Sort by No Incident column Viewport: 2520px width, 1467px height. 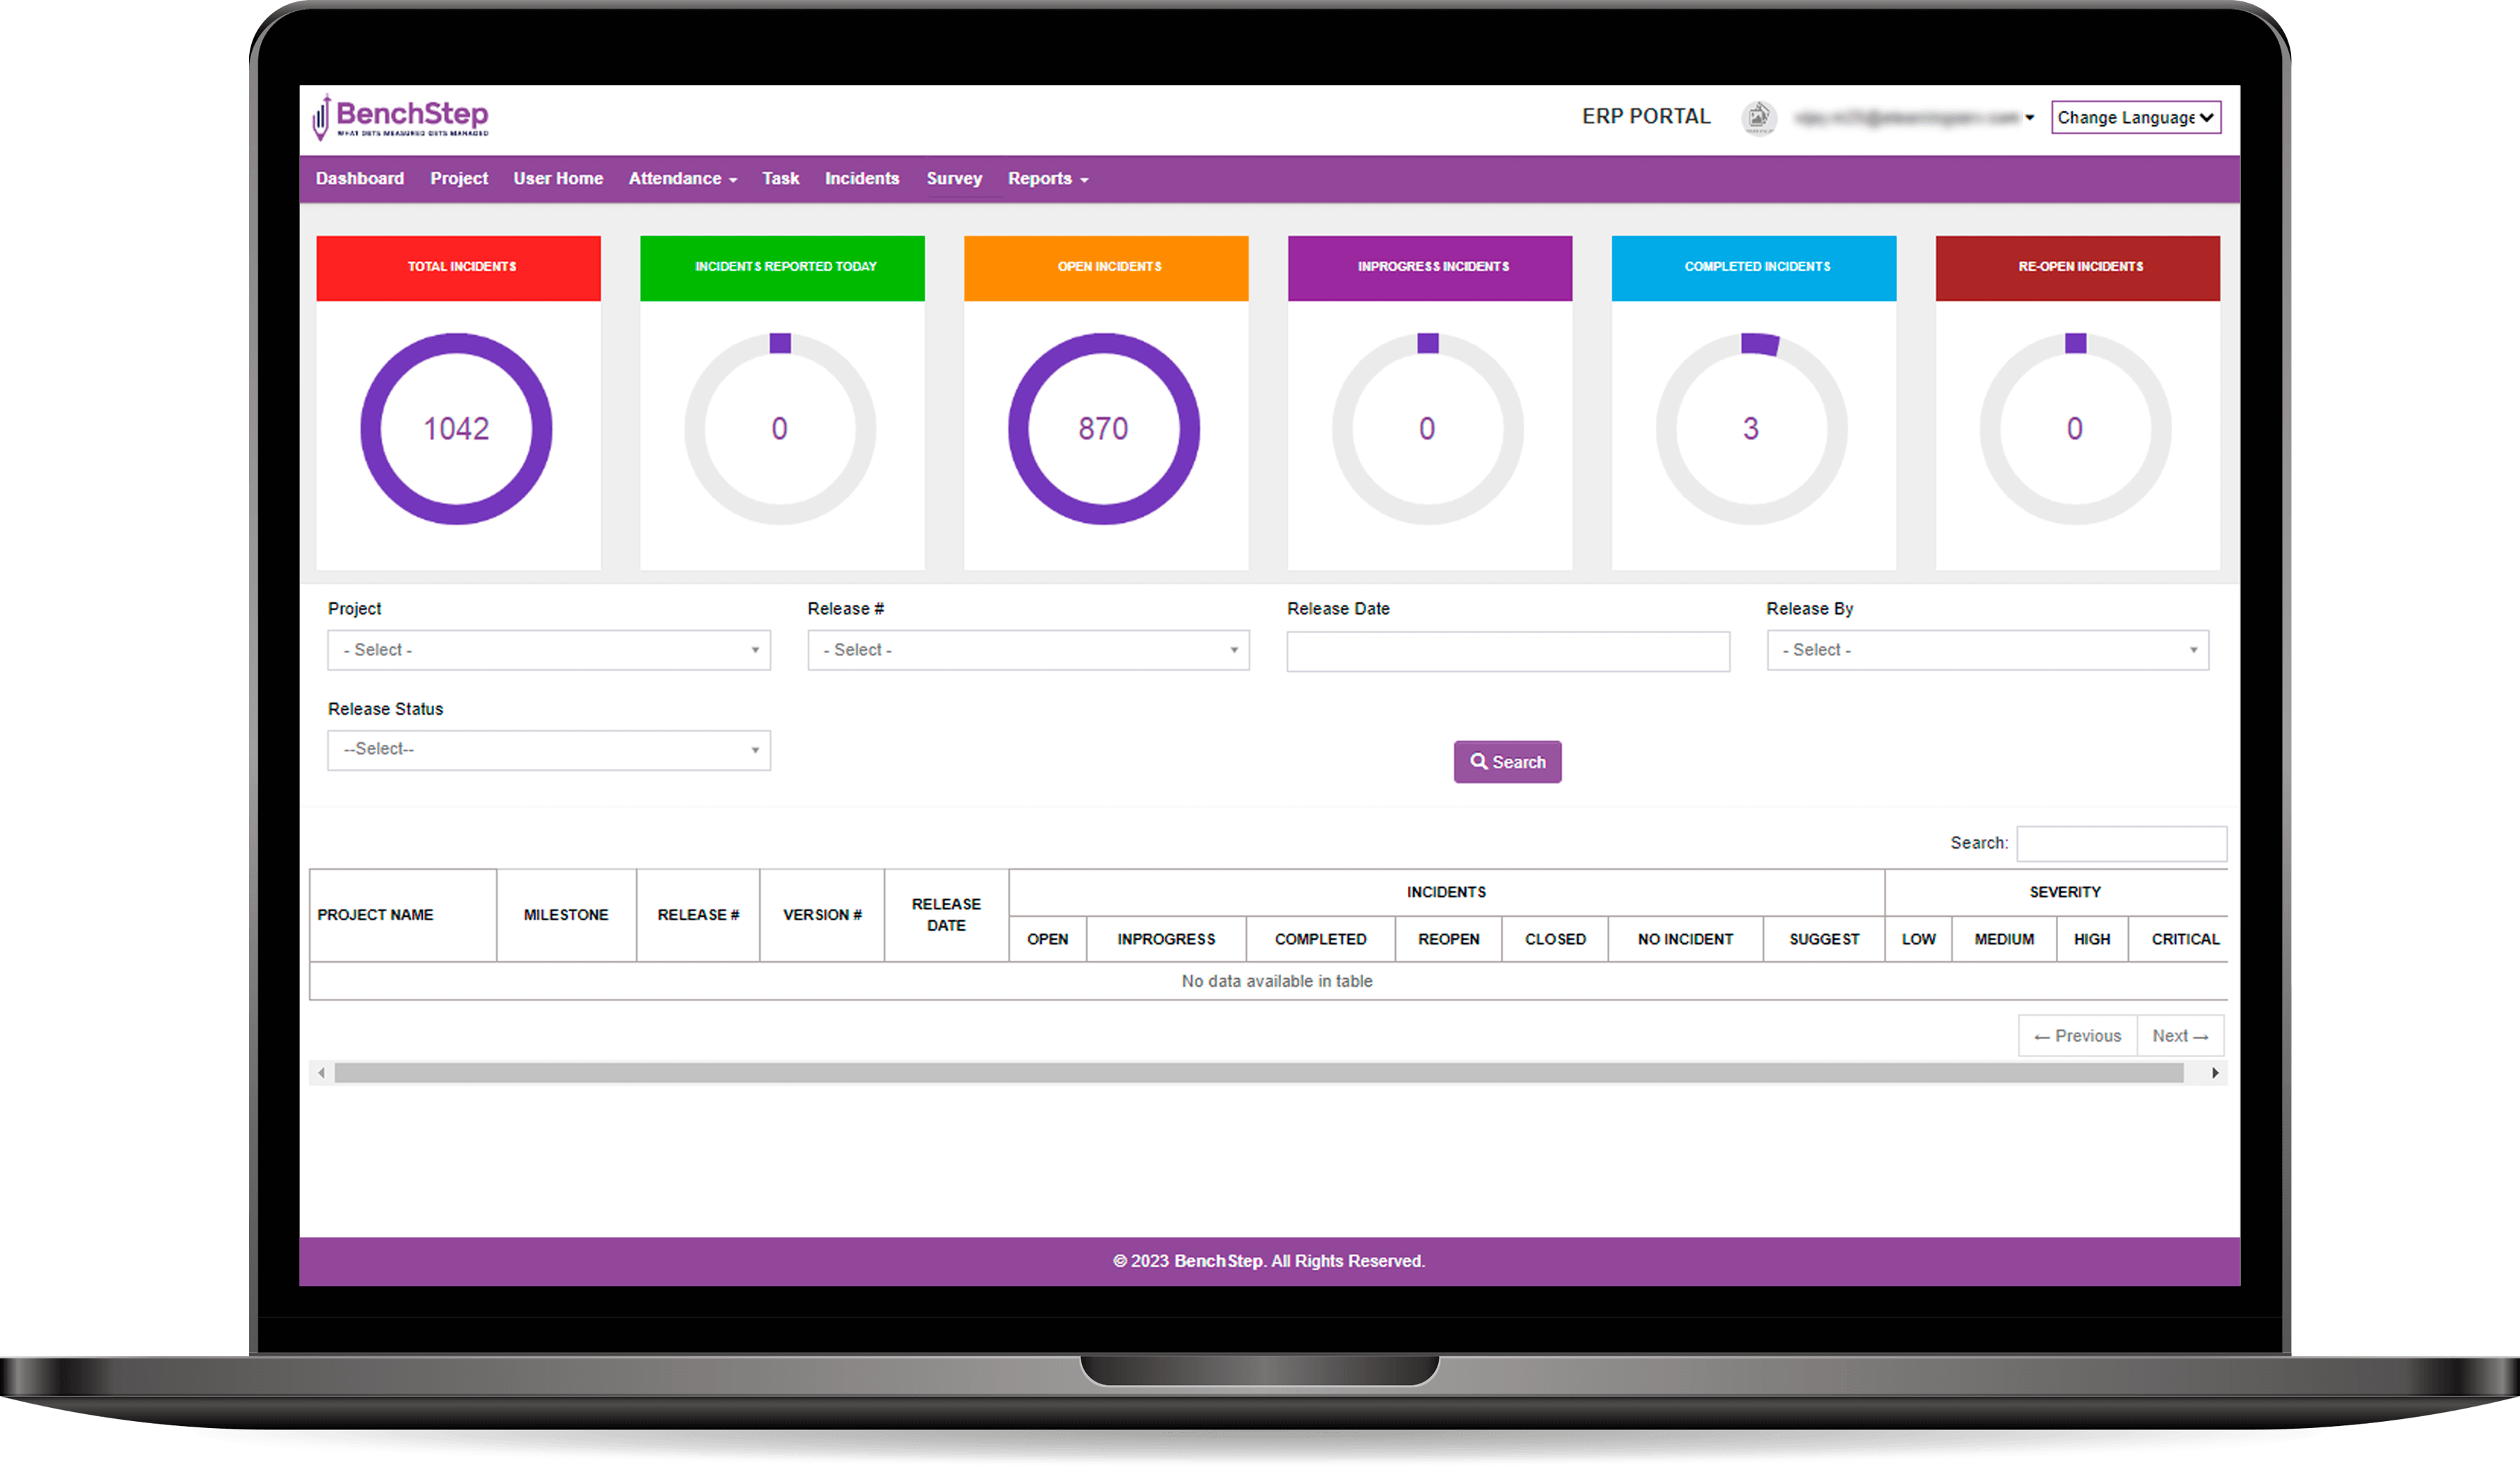[1685, 939]
